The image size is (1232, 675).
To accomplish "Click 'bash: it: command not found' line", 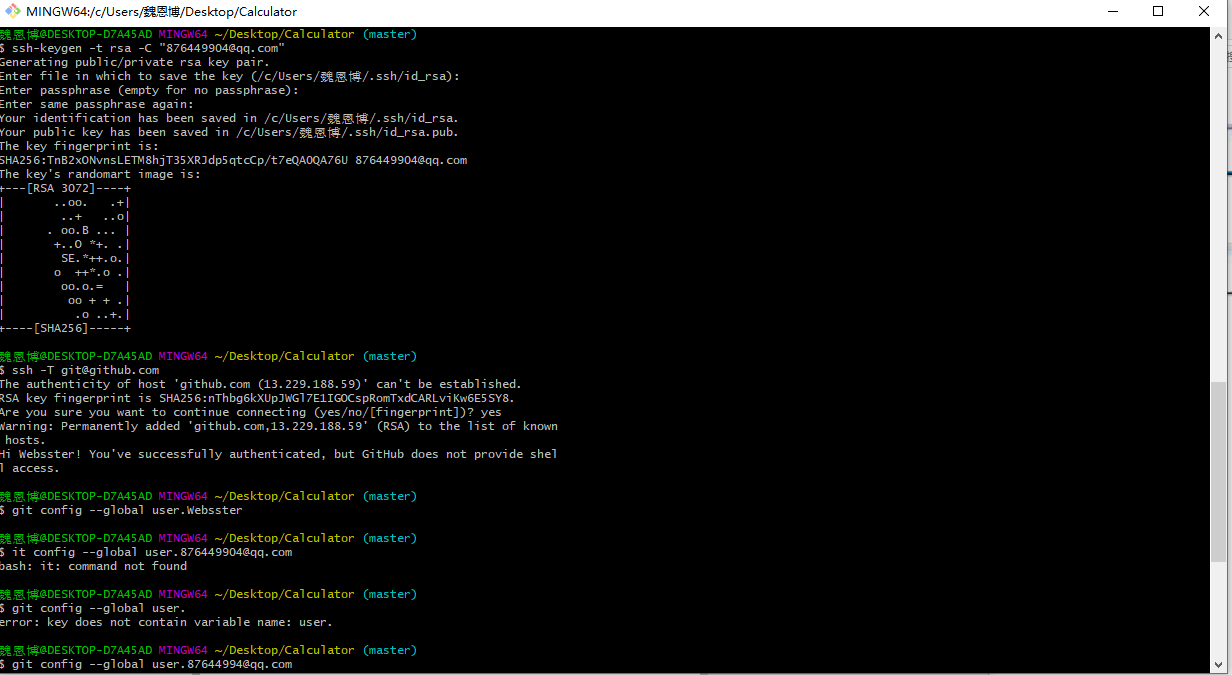I will coord(94,566).
